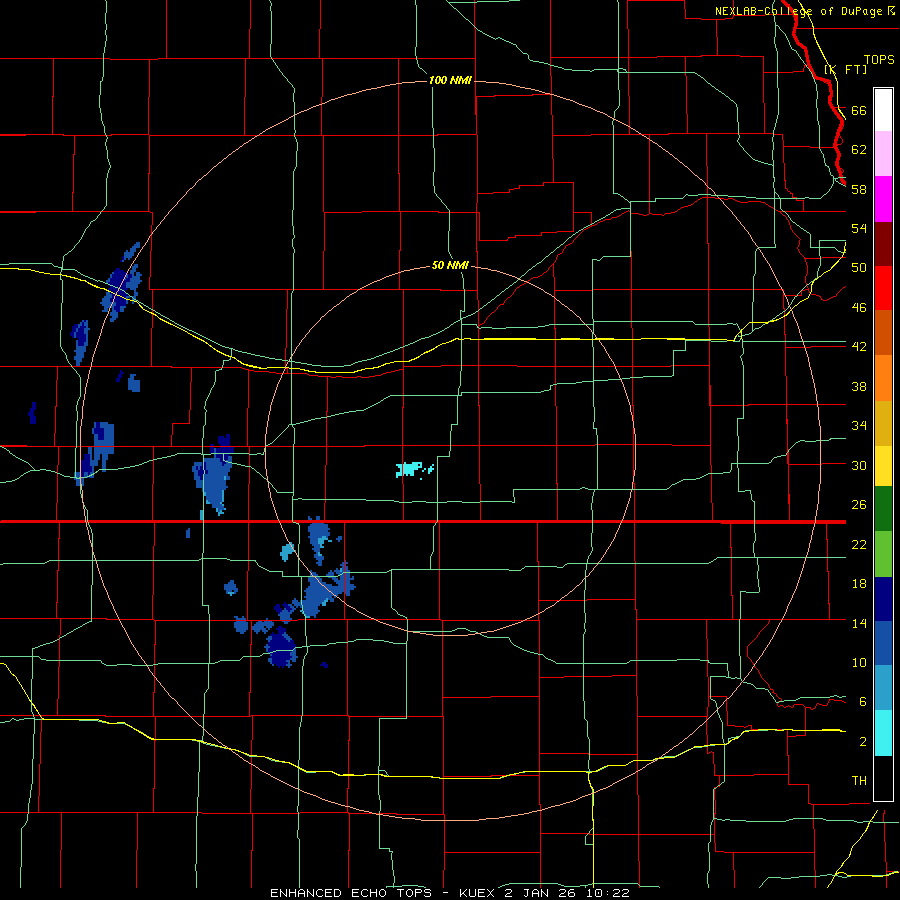The height and width of the screenshot is (900, 900).
Task: Select the light pink legend color band
Action: 883,154
